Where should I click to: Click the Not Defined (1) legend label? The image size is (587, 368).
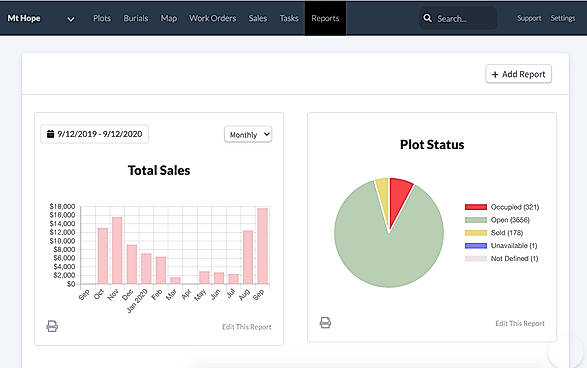(x=514, y=258)
